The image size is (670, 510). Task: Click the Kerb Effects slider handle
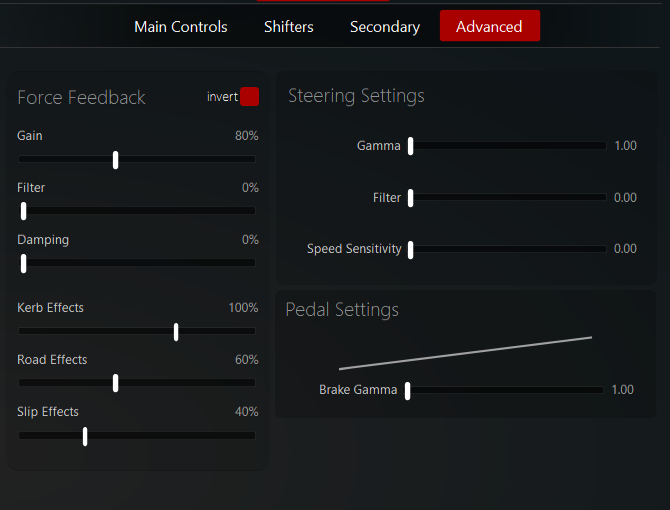(176, 331)
